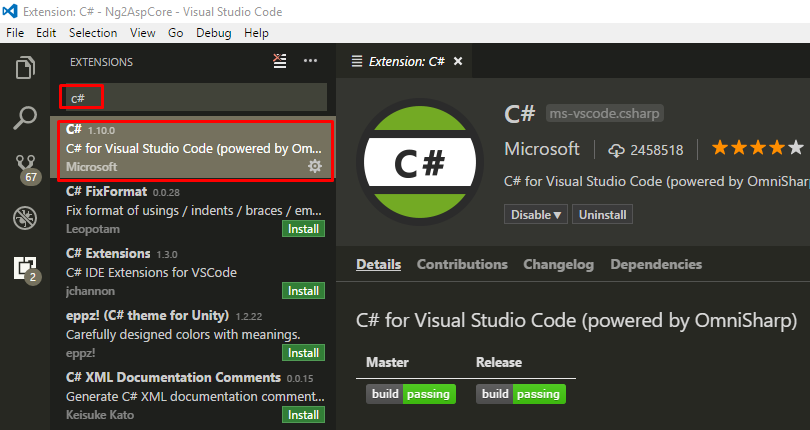Switch to the Details tab
Image resolution: width=810 pixels, height=430 pixels.
pos(379,264)
